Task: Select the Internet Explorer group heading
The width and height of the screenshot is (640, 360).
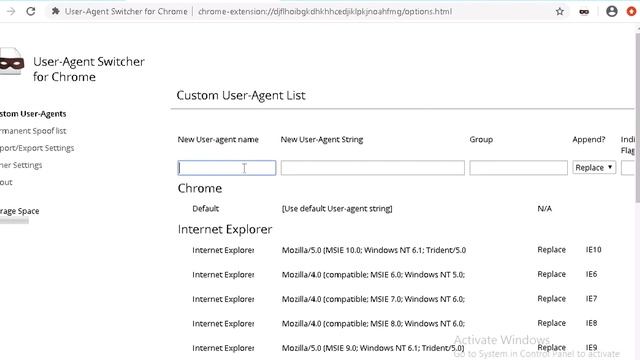Action: 225,229
